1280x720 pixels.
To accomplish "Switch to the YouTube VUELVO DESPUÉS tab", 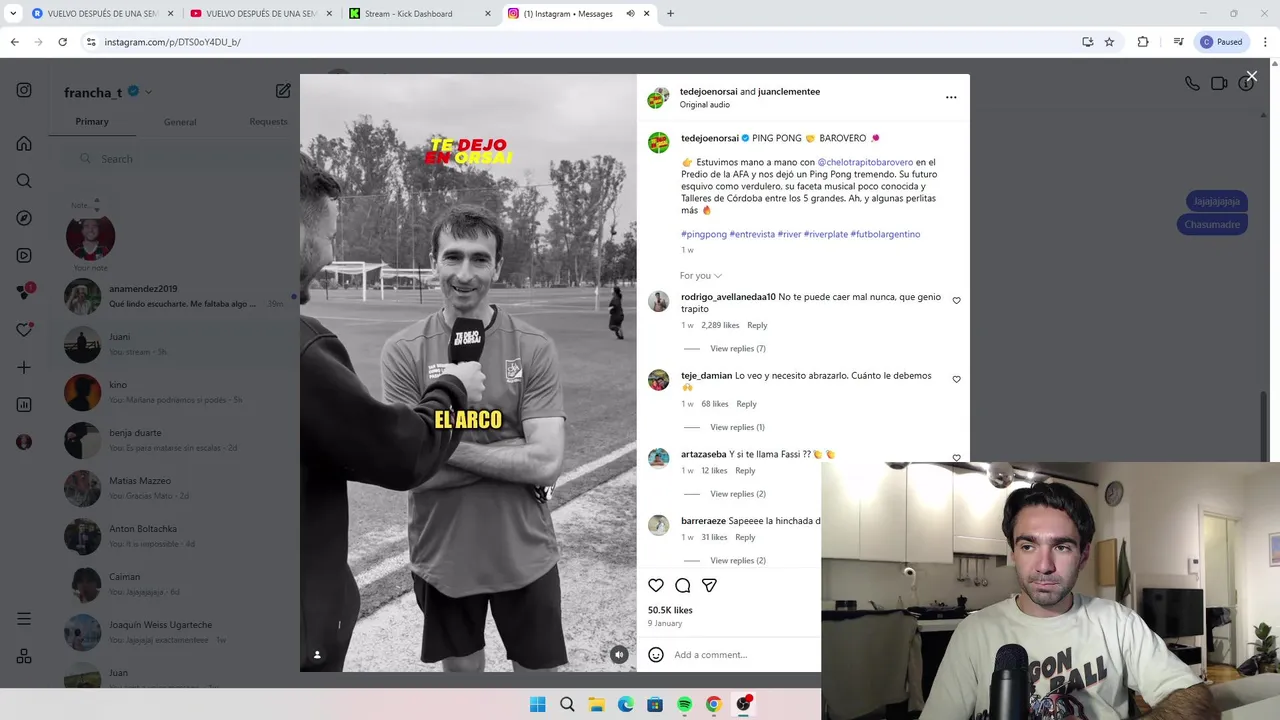I will [262, 14].
